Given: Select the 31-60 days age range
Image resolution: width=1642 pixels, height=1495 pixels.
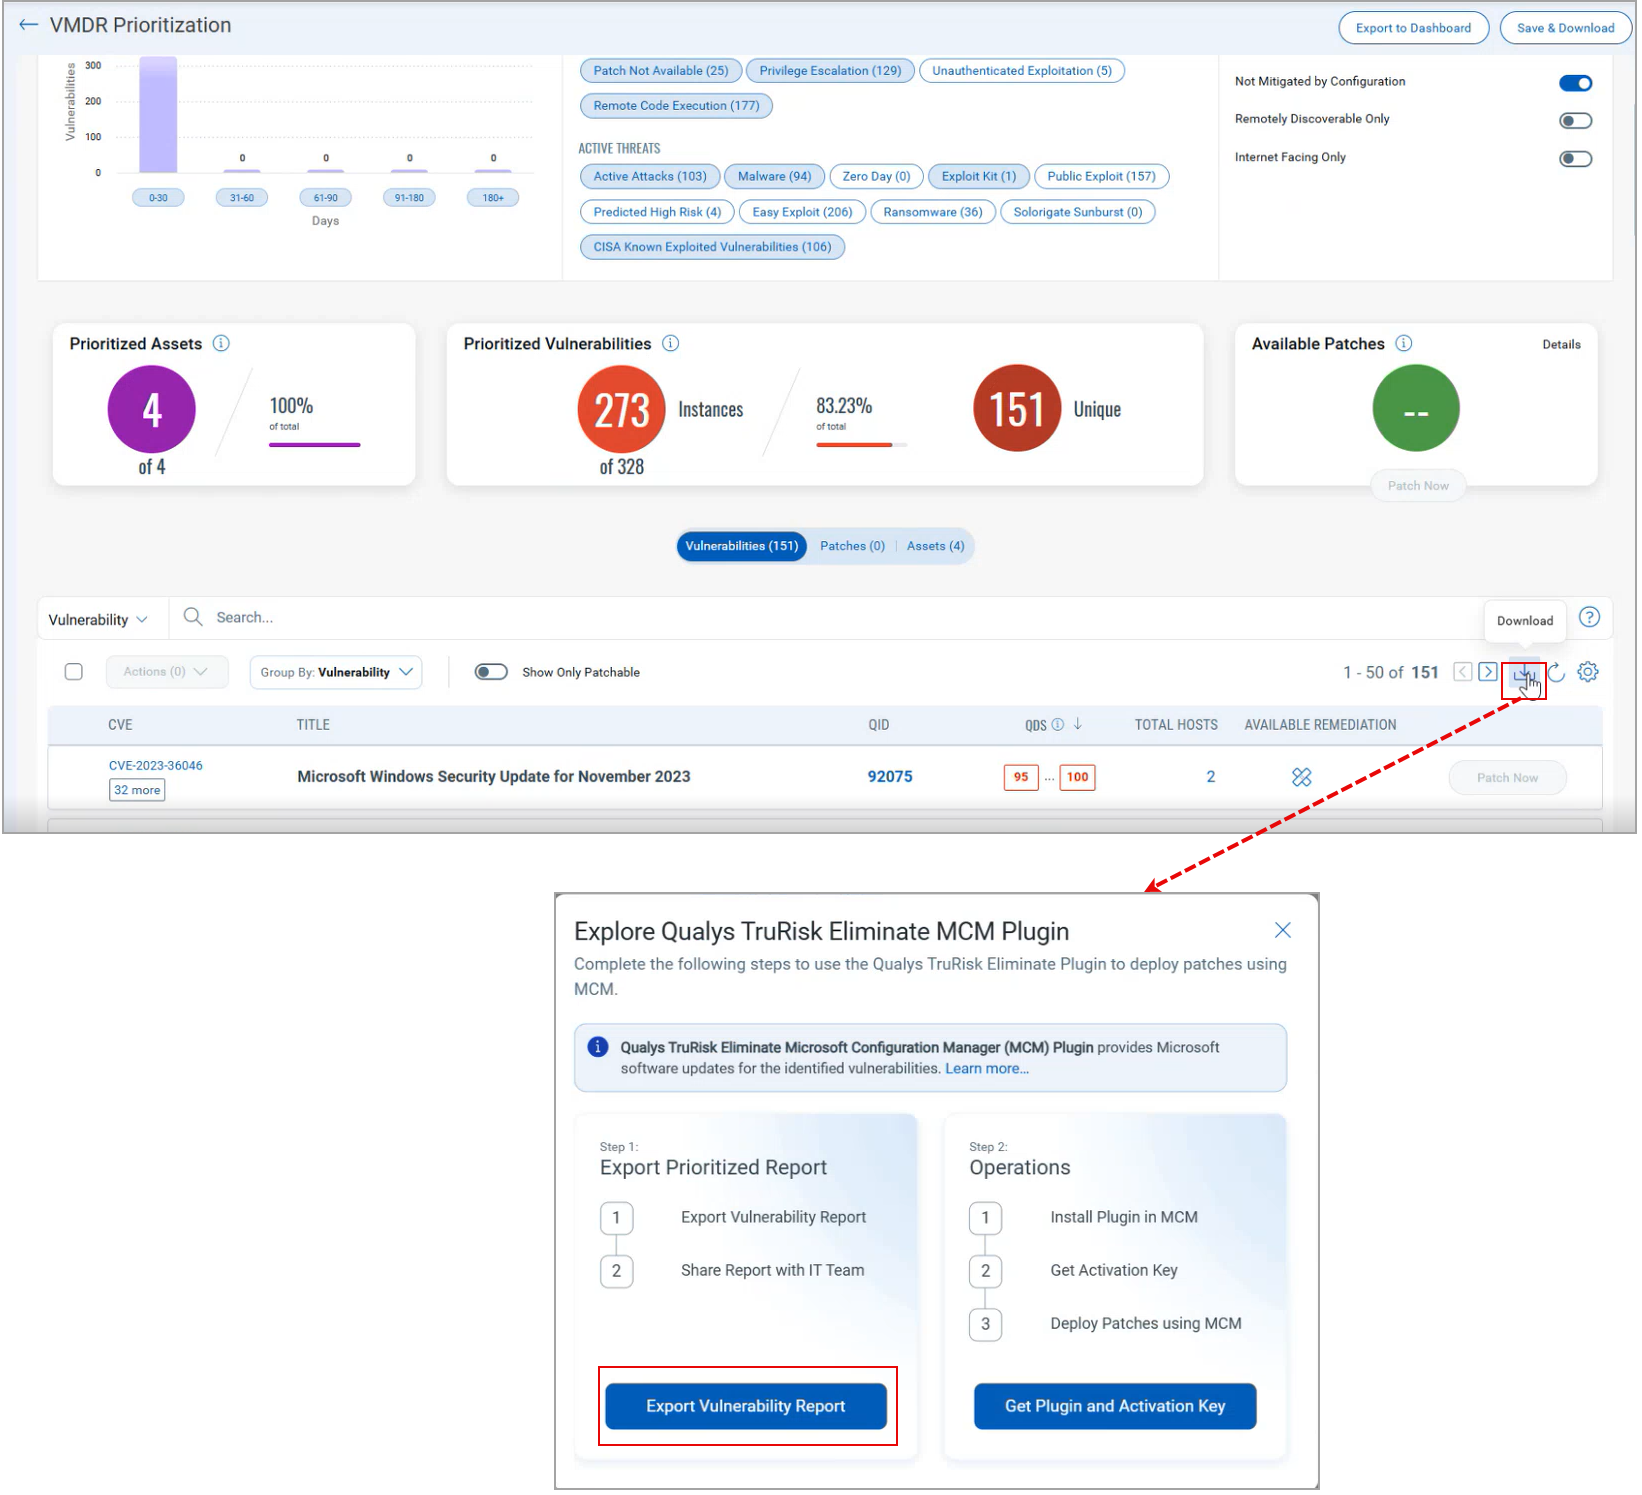Looking at the screenshot, I should [x=242, y=198].
